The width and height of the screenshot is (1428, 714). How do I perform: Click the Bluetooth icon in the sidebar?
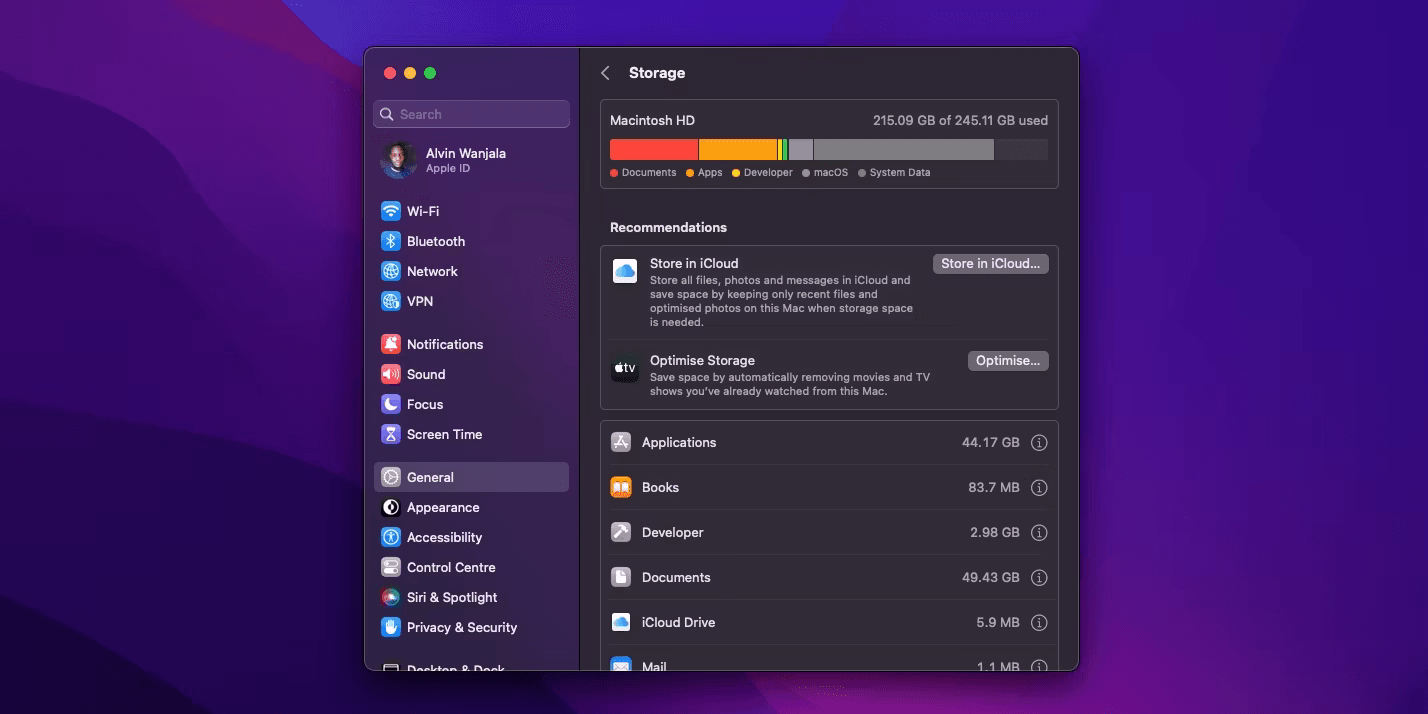tap(391, 241)
